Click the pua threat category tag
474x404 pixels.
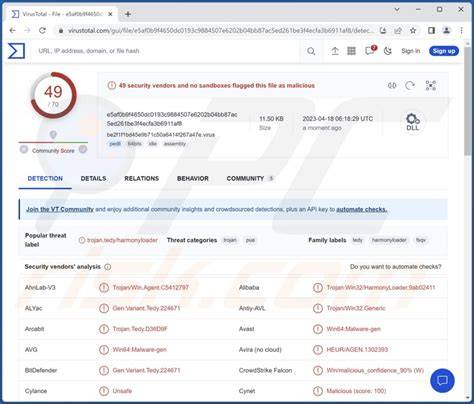[250, 240]
